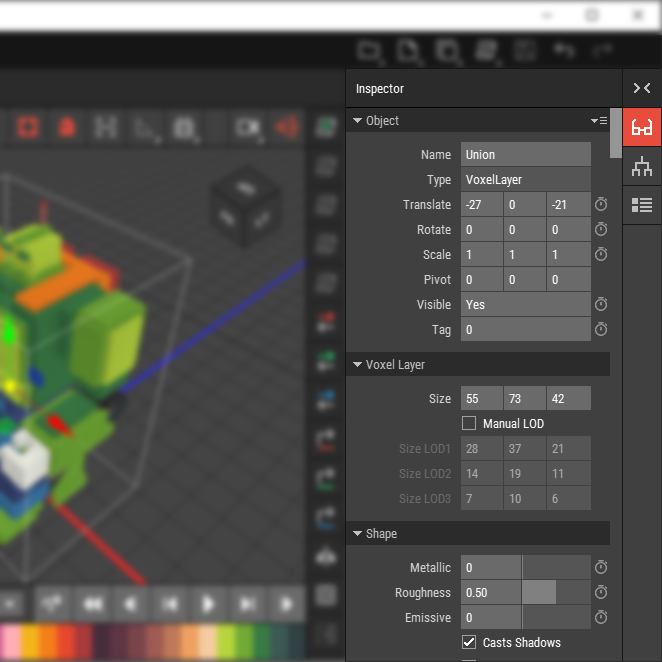Click the stopwatch icon beside Roughness
662x662 pixels.
pyautogui.click(x=601, y=593)
